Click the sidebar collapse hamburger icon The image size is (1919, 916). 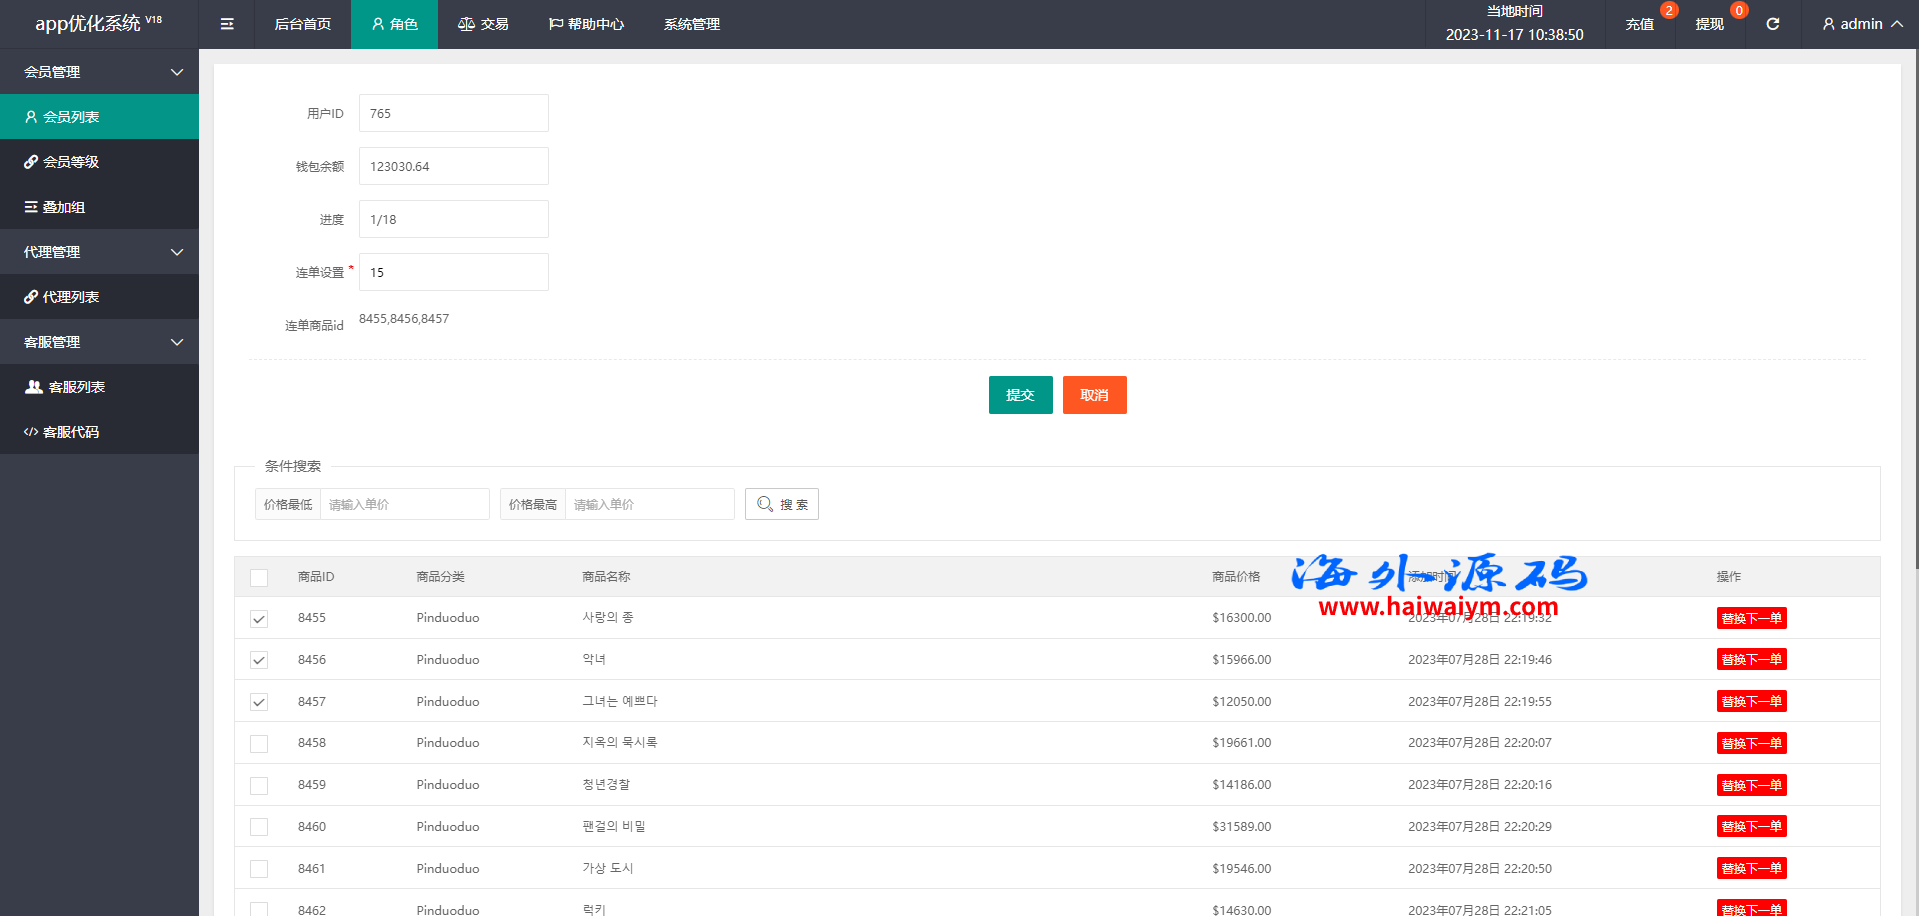[227, 24]
